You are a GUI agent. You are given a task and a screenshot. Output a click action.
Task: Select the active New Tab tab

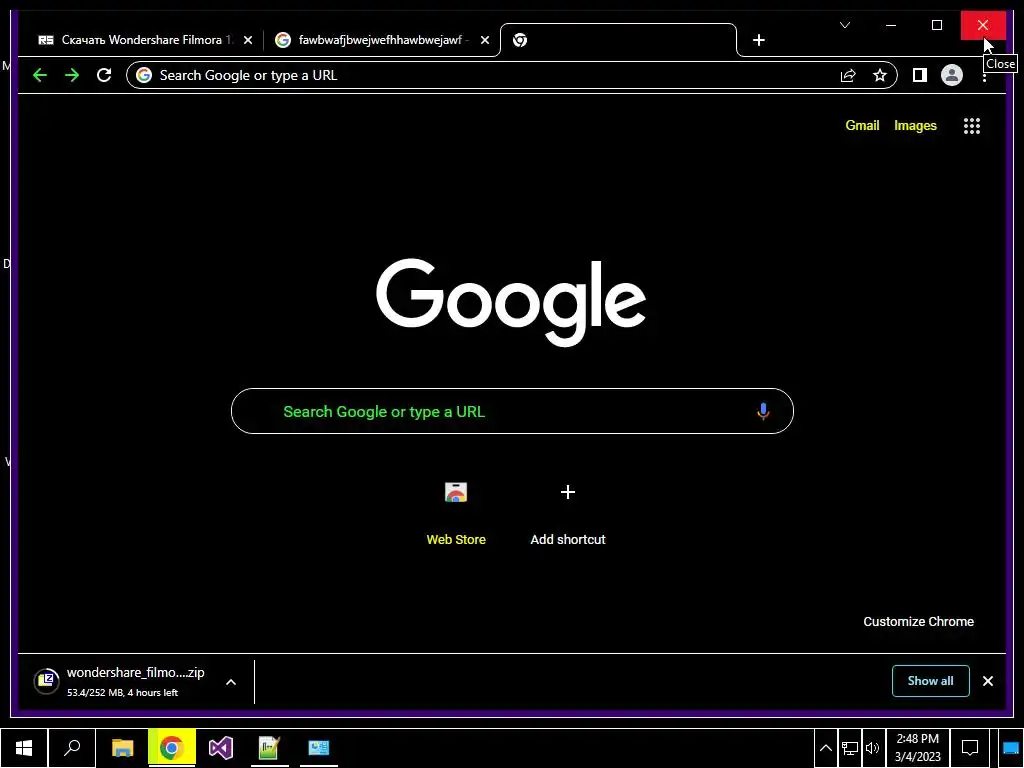tap(618, 40)
